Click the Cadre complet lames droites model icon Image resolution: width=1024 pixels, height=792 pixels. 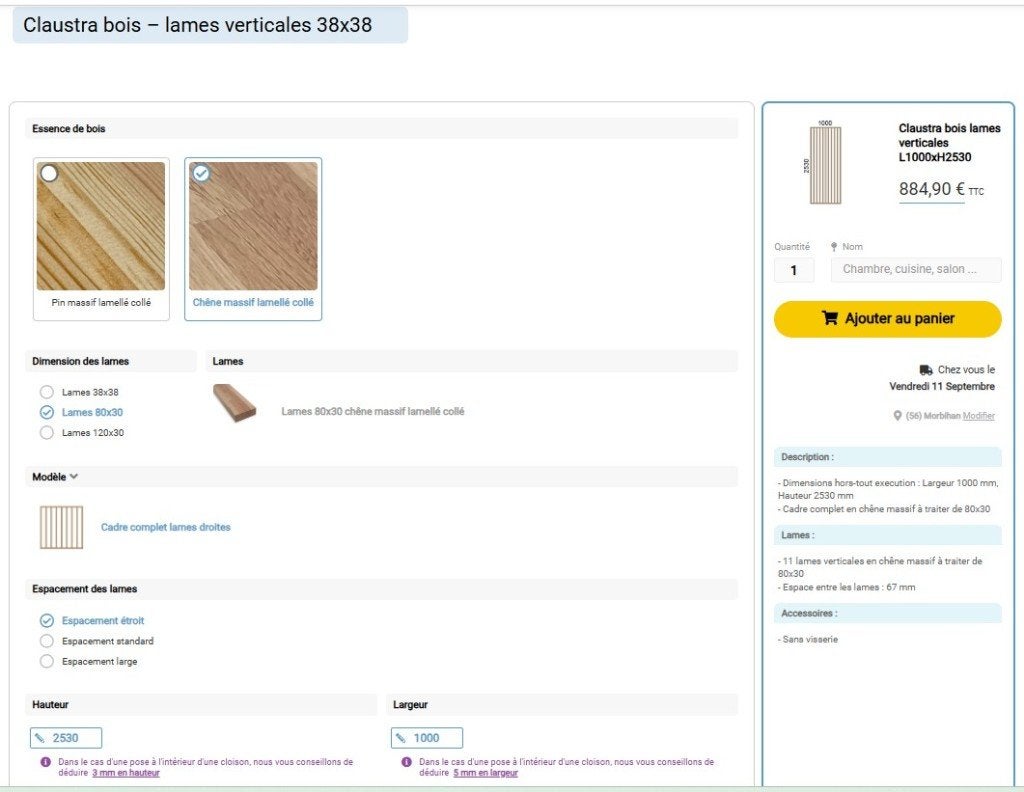pos(61,527)
